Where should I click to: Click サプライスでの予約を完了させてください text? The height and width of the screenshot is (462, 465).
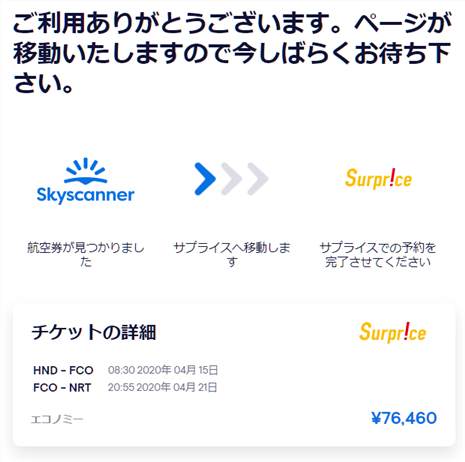pyautogui.click(x=378, y=254)
